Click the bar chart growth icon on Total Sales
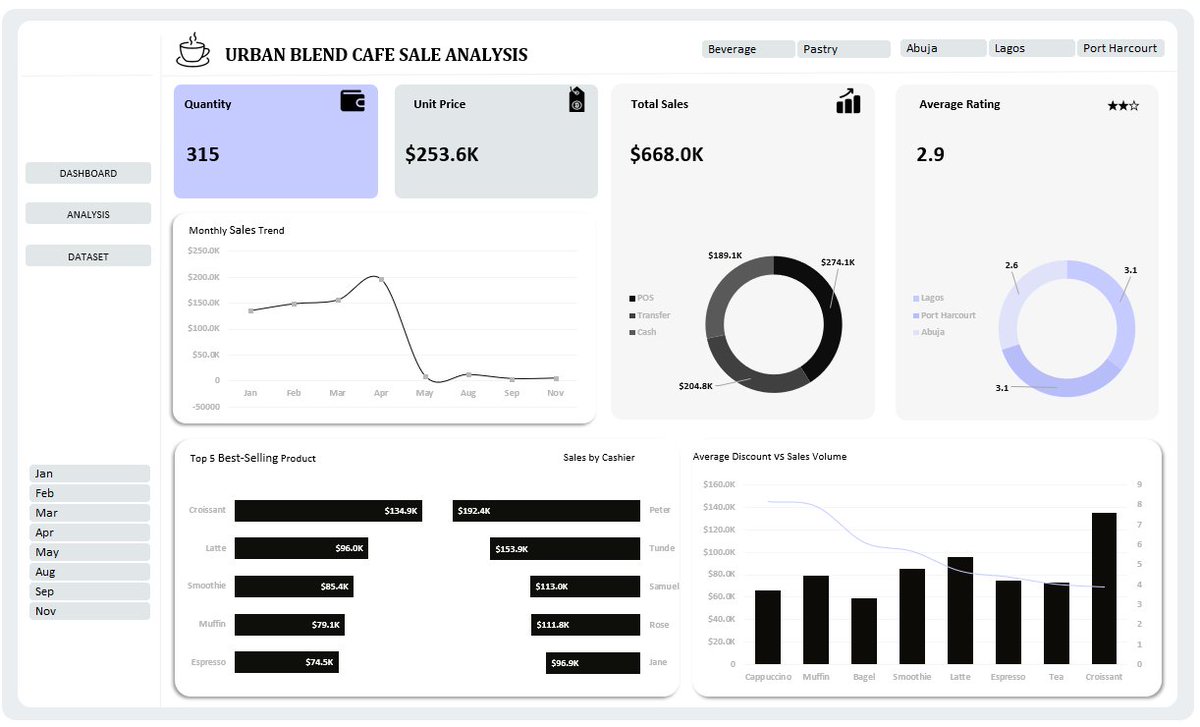The width and height of the screenshot is (1200, 727). 848,101
